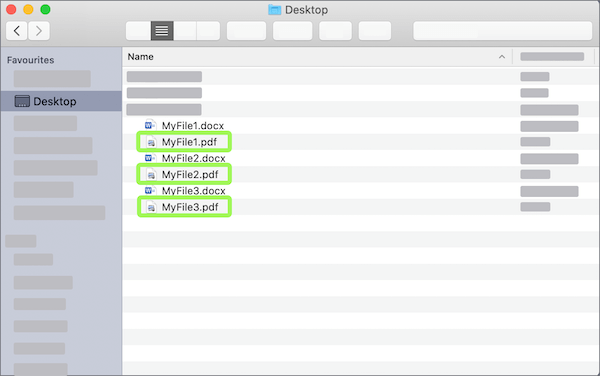Viewport: 600px width, 376px height.
Task: Select file name MyFile2.pdf
Action: [x=190, y=174]
